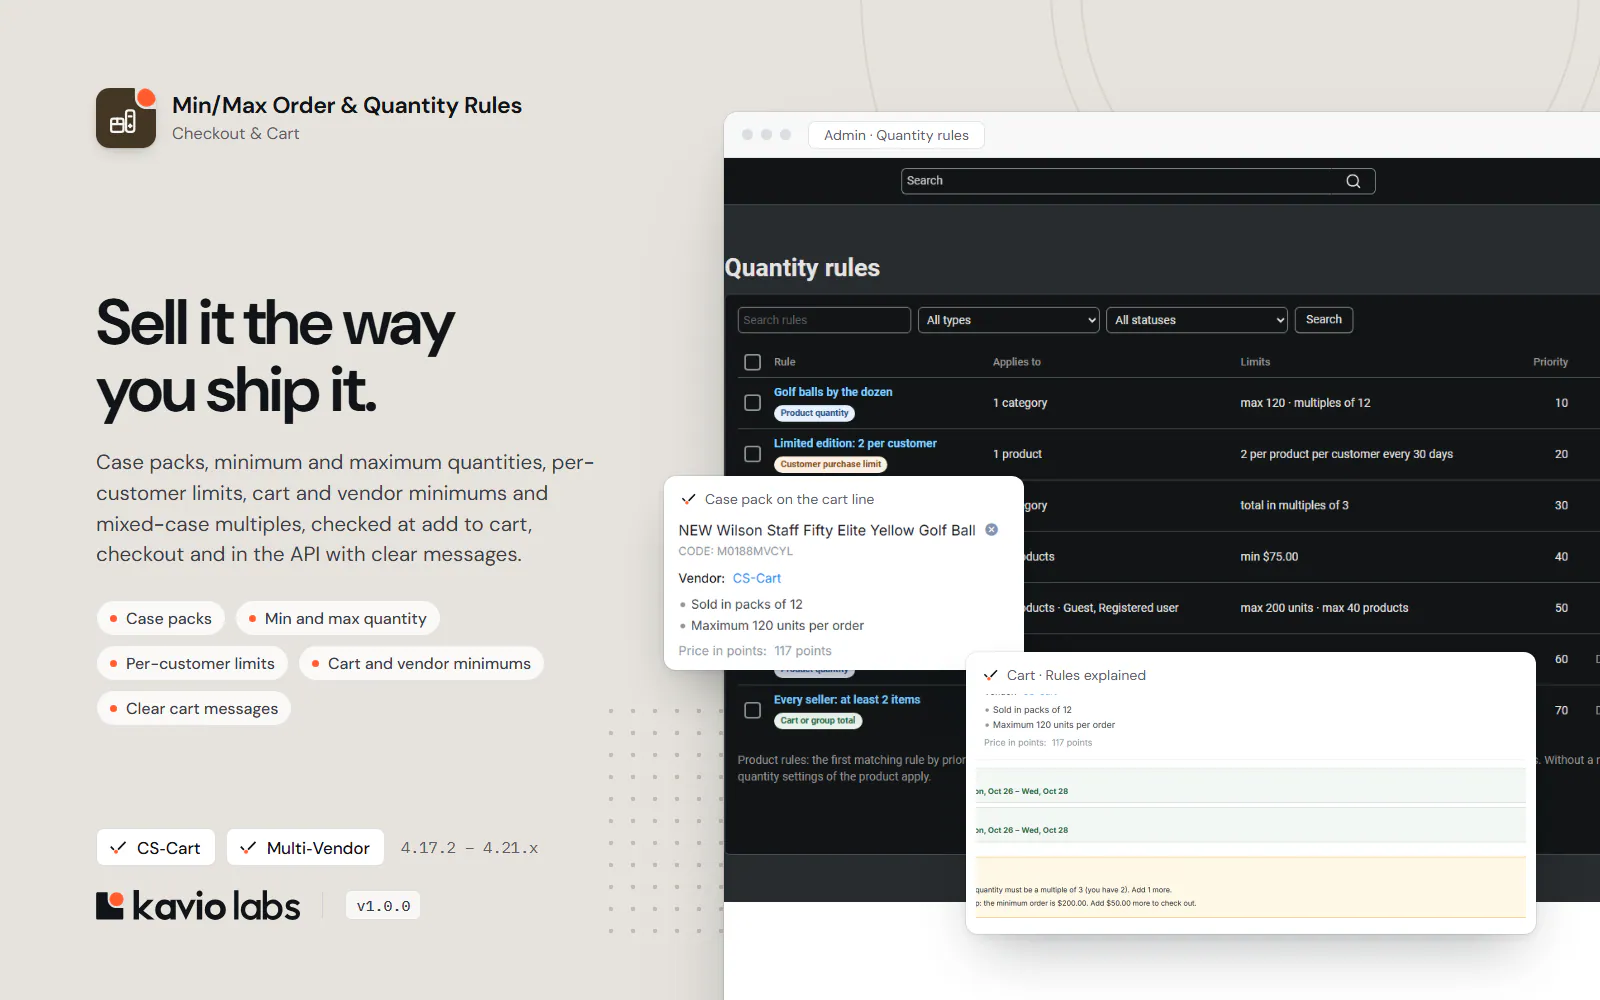Select the Admin · Quantity rules tab
Viewport: 1600px width, 1000px height.
[896, 135]
